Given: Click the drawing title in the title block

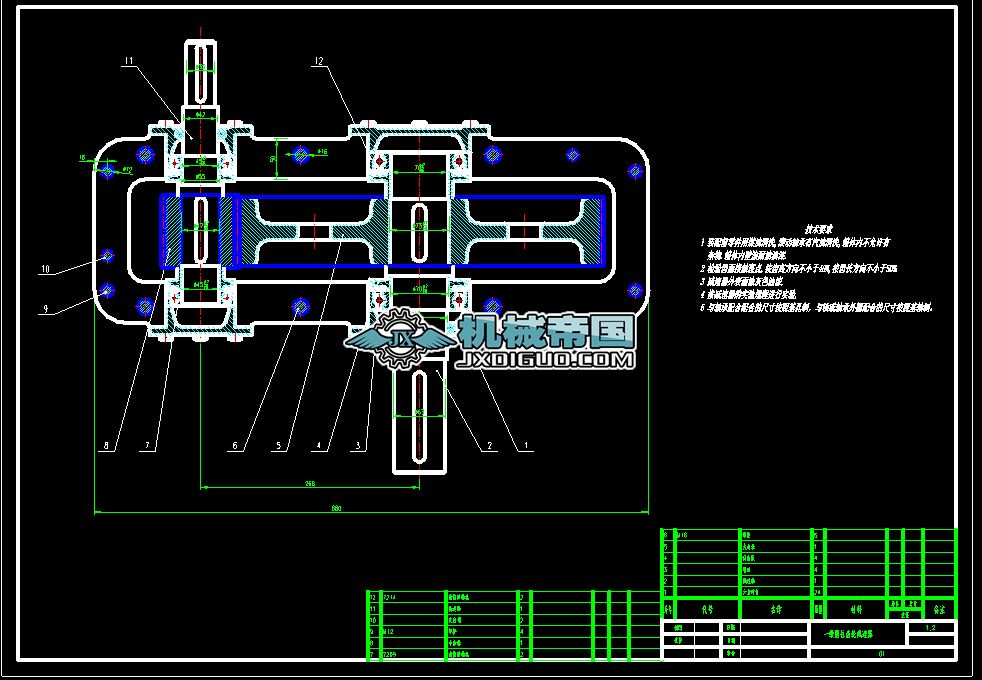Looking at the screenshot, I should pyautogui.click(x=850, y=634).
